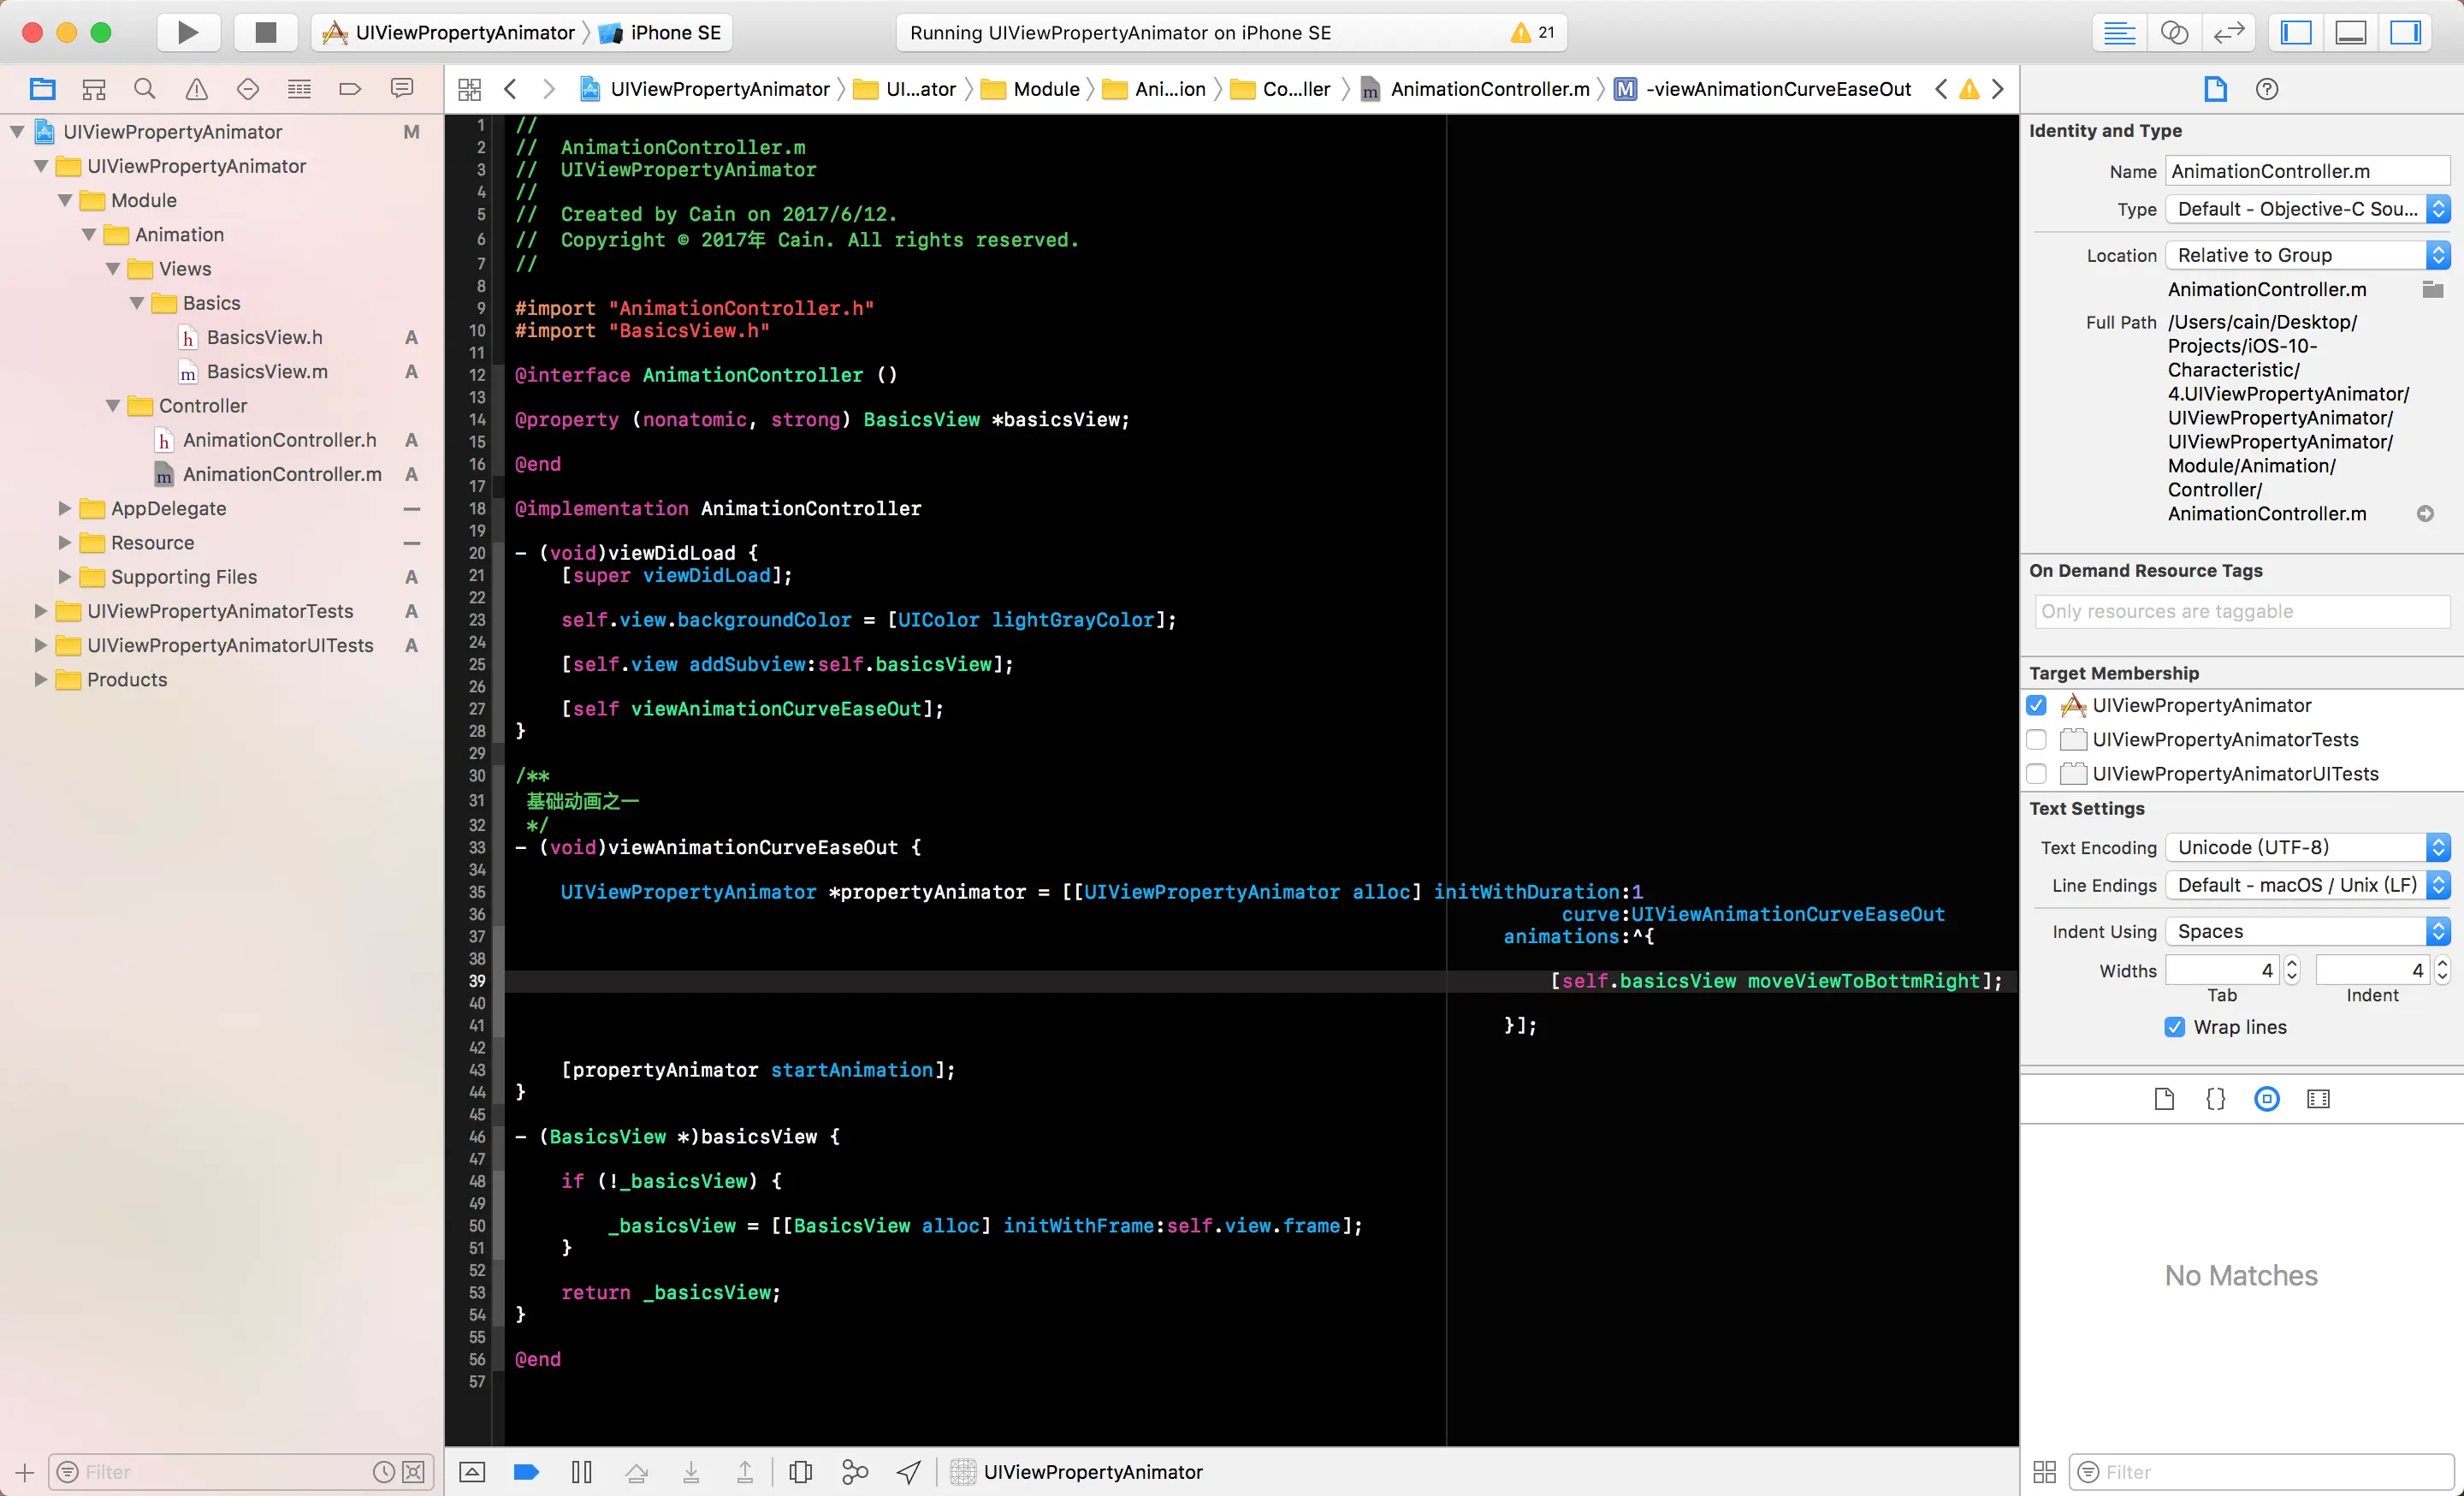Show the Quick Help inspector
Image resolution: width=2464 pixels, height=1496 pixels.
[2266, 89]
